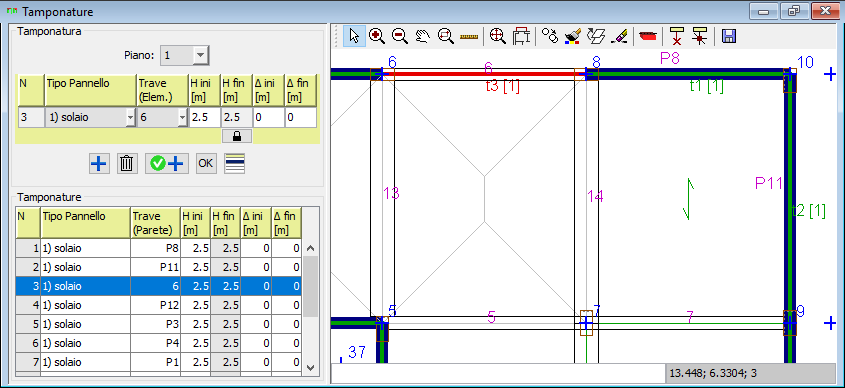This screenshot has width=845, height=388.
Task: Open the paintbrush colors tool
Action: (x=573, y=36)
